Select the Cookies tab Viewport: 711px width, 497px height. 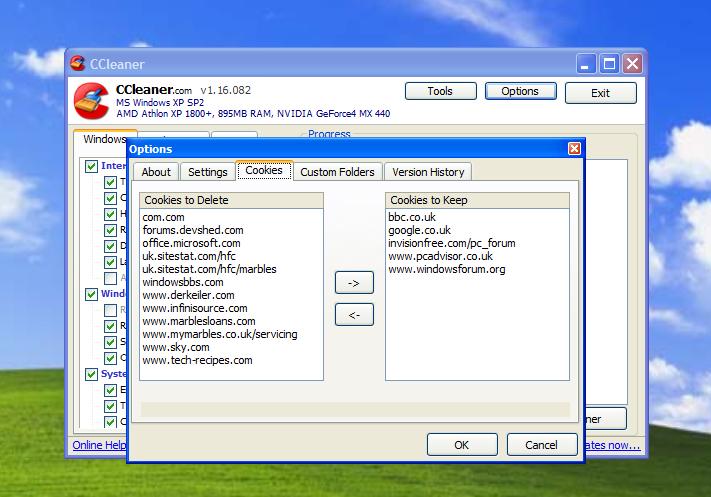point(264,171)
